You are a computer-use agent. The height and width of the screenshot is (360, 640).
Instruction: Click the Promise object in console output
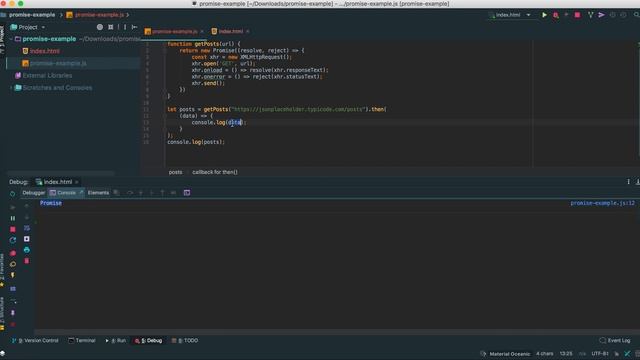click(x=51, y=203)
